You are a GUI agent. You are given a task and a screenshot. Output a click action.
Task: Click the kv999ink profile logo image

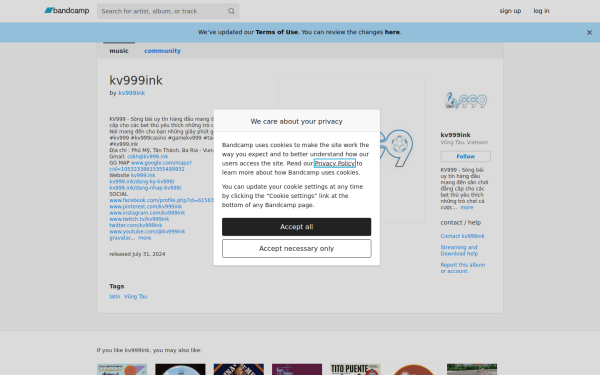(466, 101)
